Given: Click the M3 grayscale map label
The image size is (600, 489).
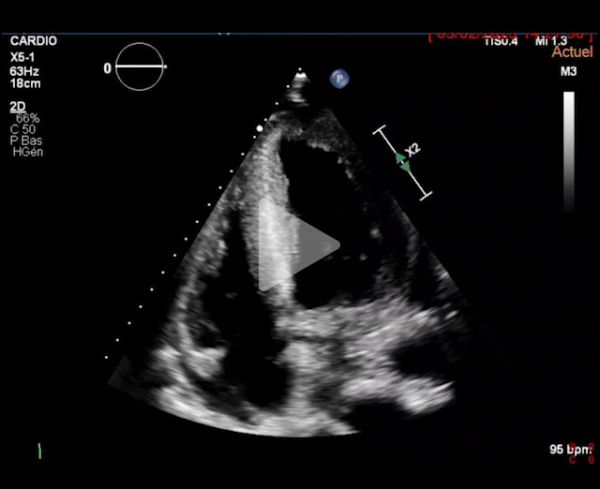Looking at the screenshot, I should (x=568, y=72).
